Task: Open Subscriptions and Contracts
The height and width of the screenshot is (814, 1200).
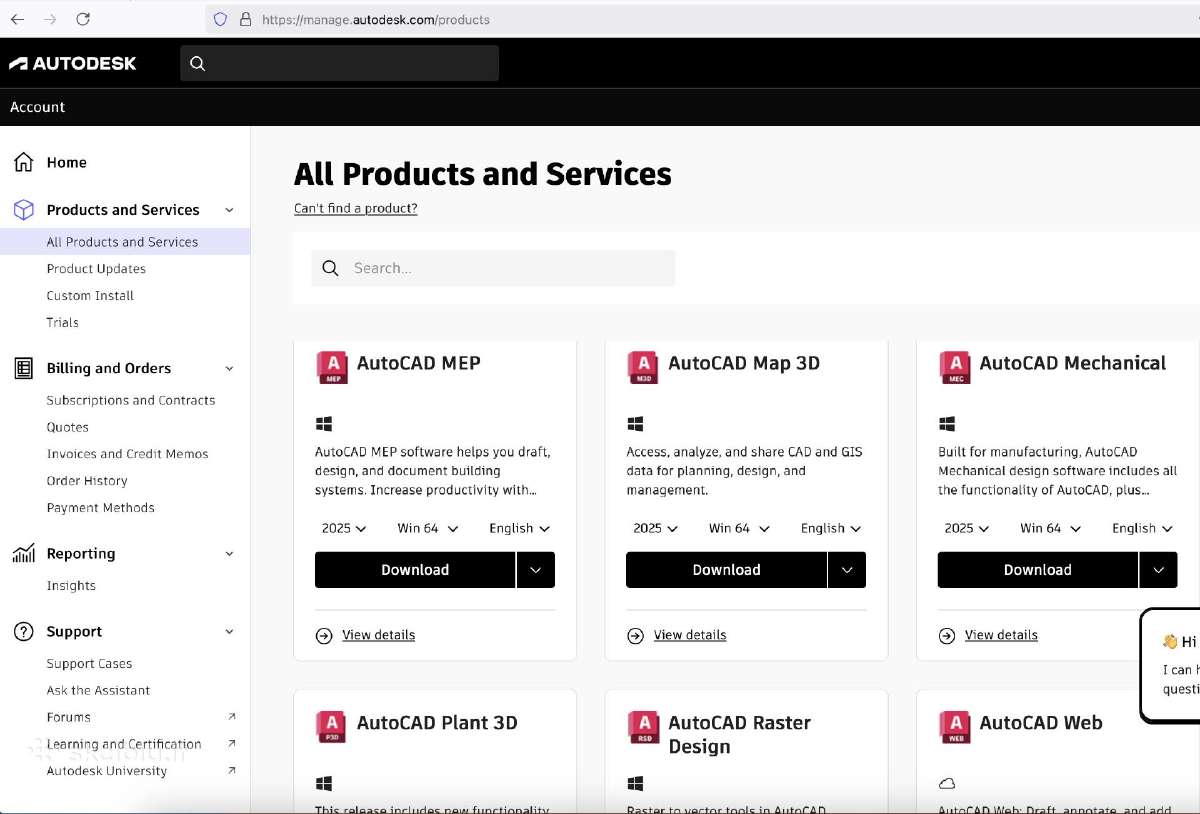Action: 131,400
